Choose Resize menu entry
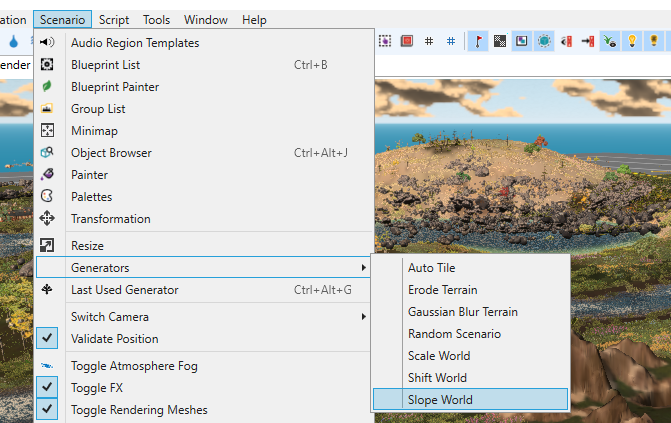 203,246
